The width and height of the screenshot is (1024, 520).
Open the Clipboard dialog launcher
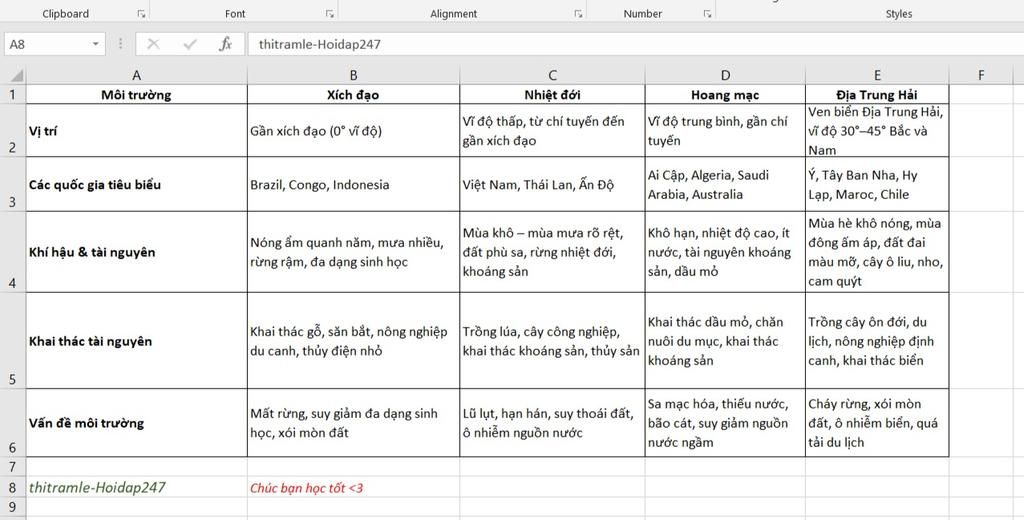click(141, 14)
